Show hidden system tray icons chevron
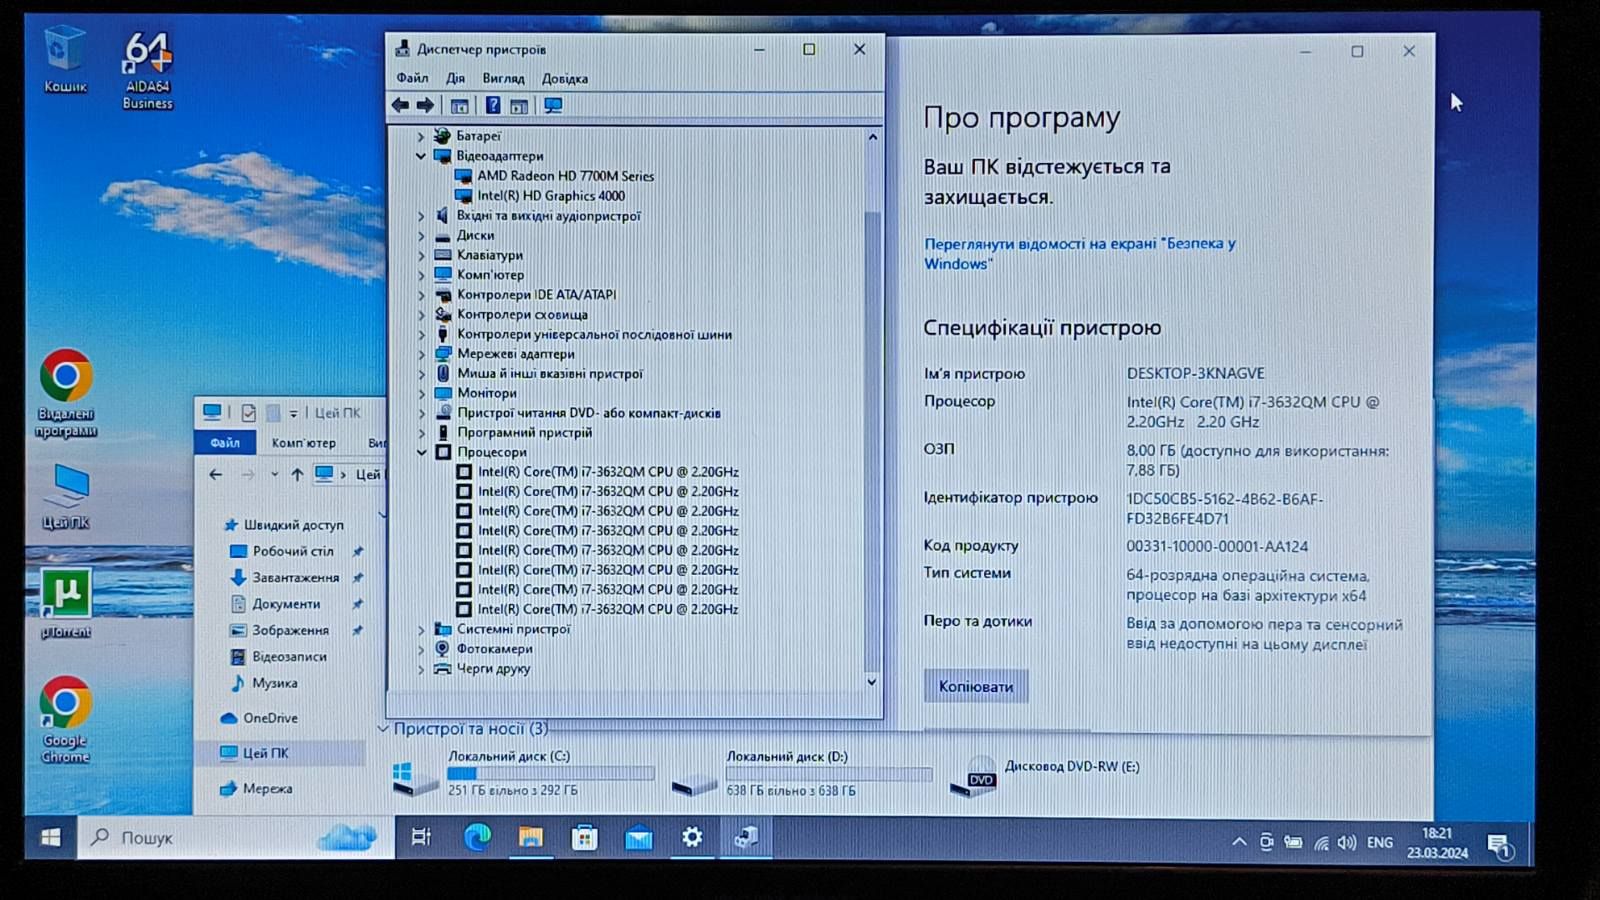This screenshot has height=900, width=1600. (1239, 842)
